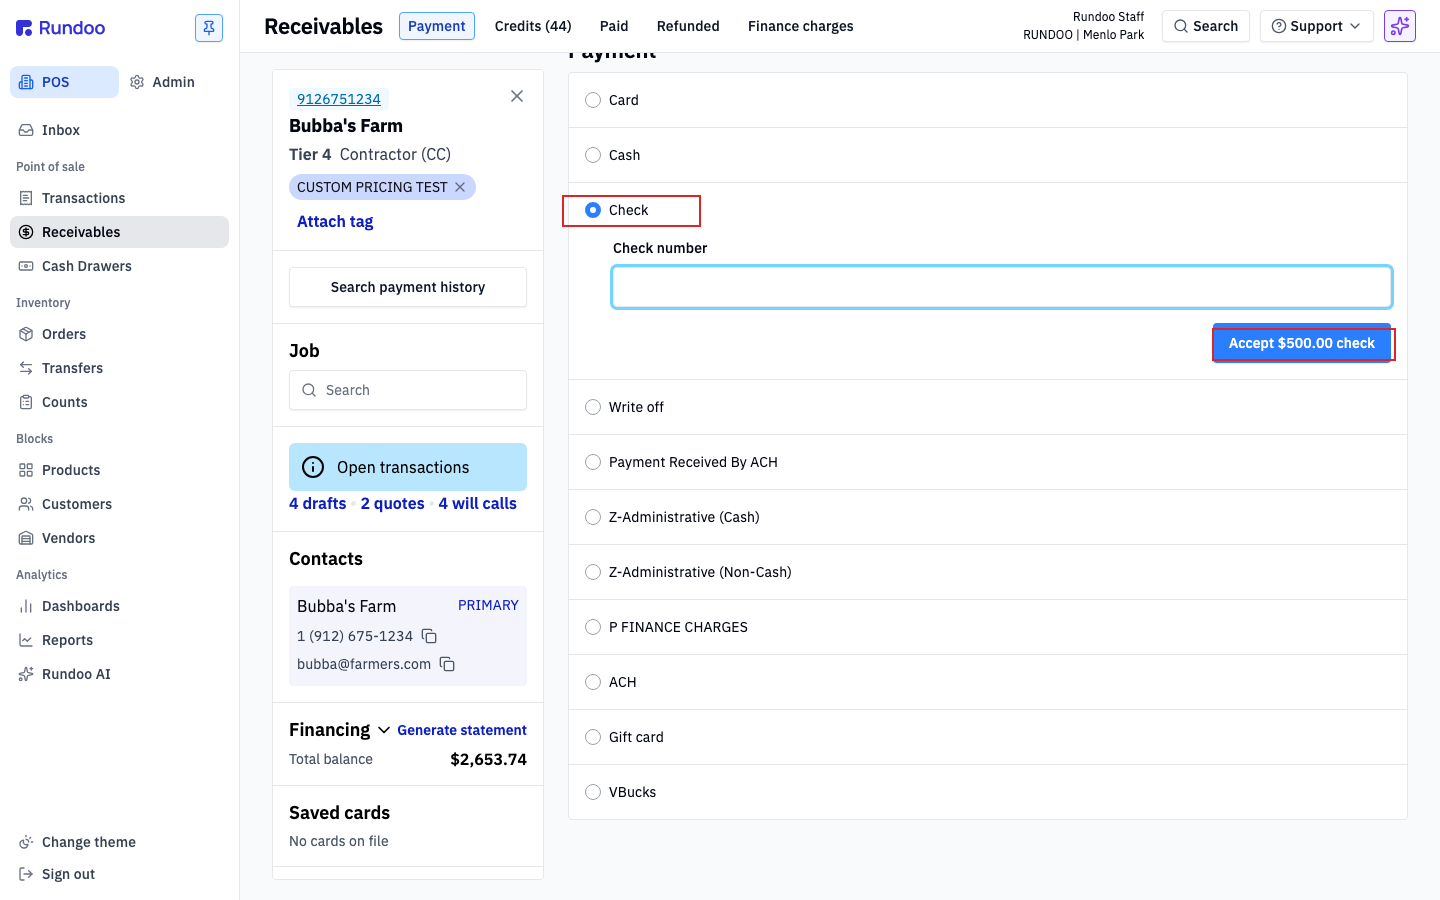Select the Cash payment option
Viewport: 1440px width, 900px height.
click(x=593, y=155)
